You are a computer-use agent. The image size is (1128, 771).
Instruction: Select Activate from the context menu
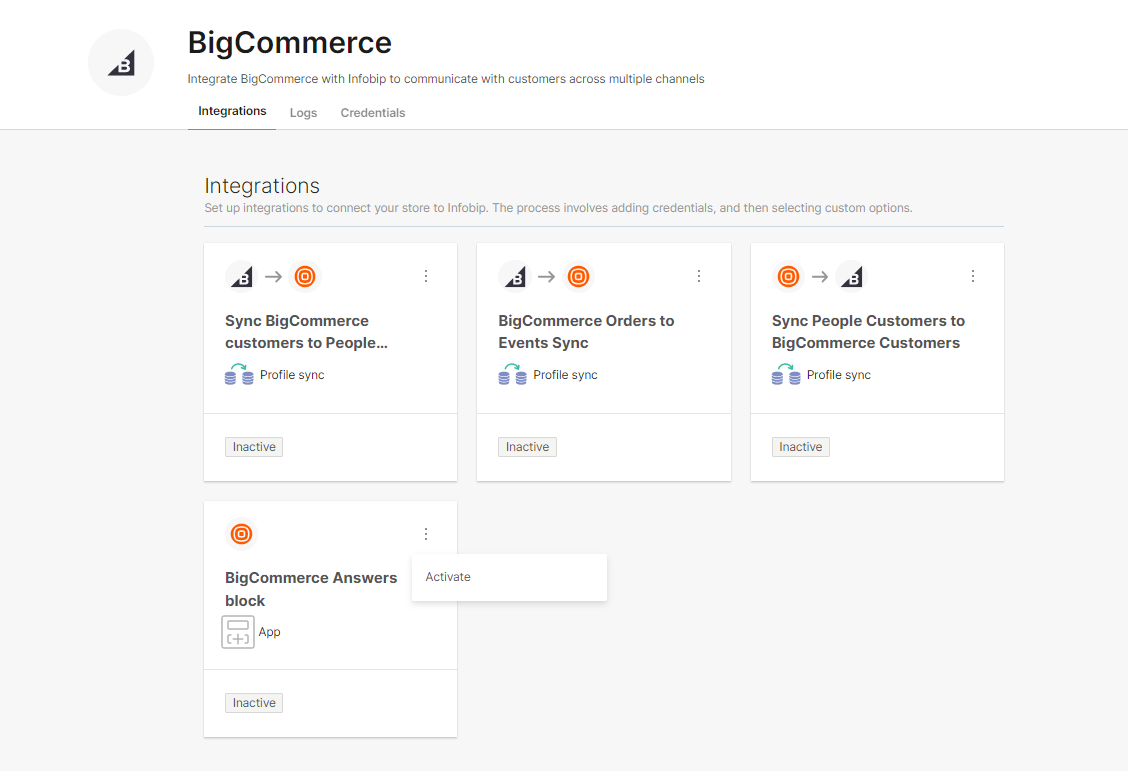[x=448, y=577]
